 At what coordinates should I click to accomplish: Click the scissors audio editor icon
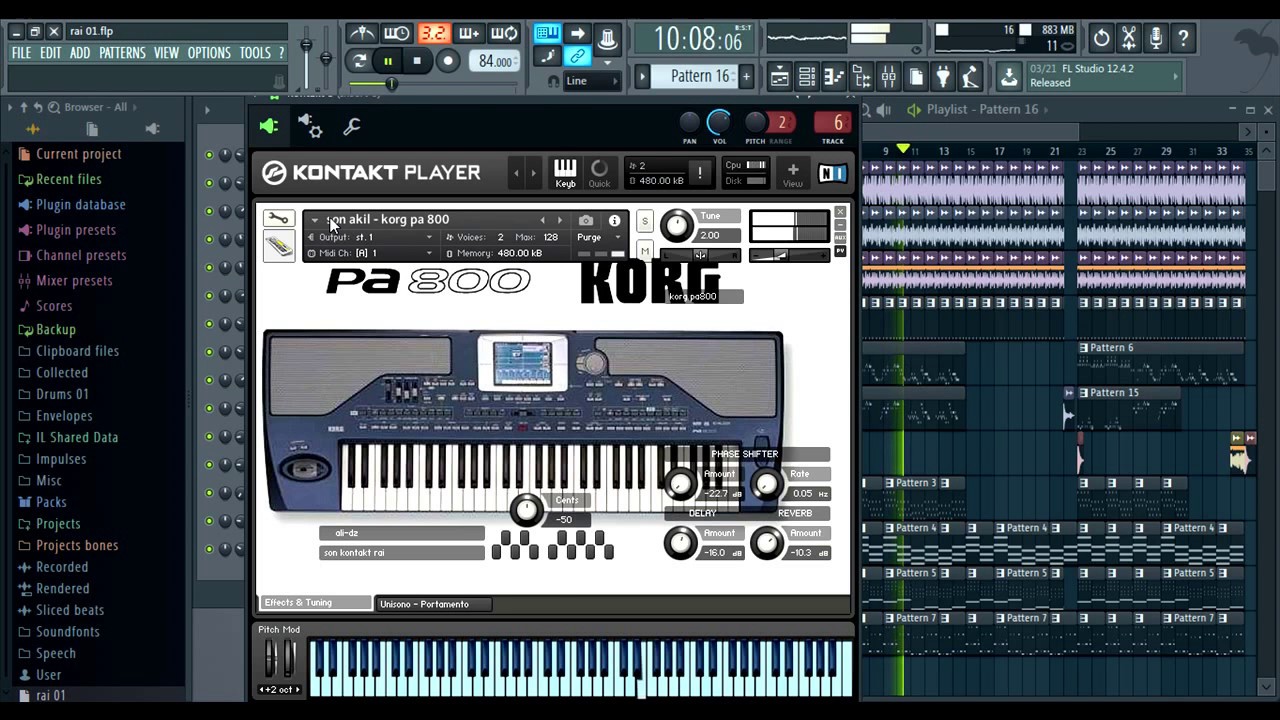pyautogui.click(x=1129, y=38)
